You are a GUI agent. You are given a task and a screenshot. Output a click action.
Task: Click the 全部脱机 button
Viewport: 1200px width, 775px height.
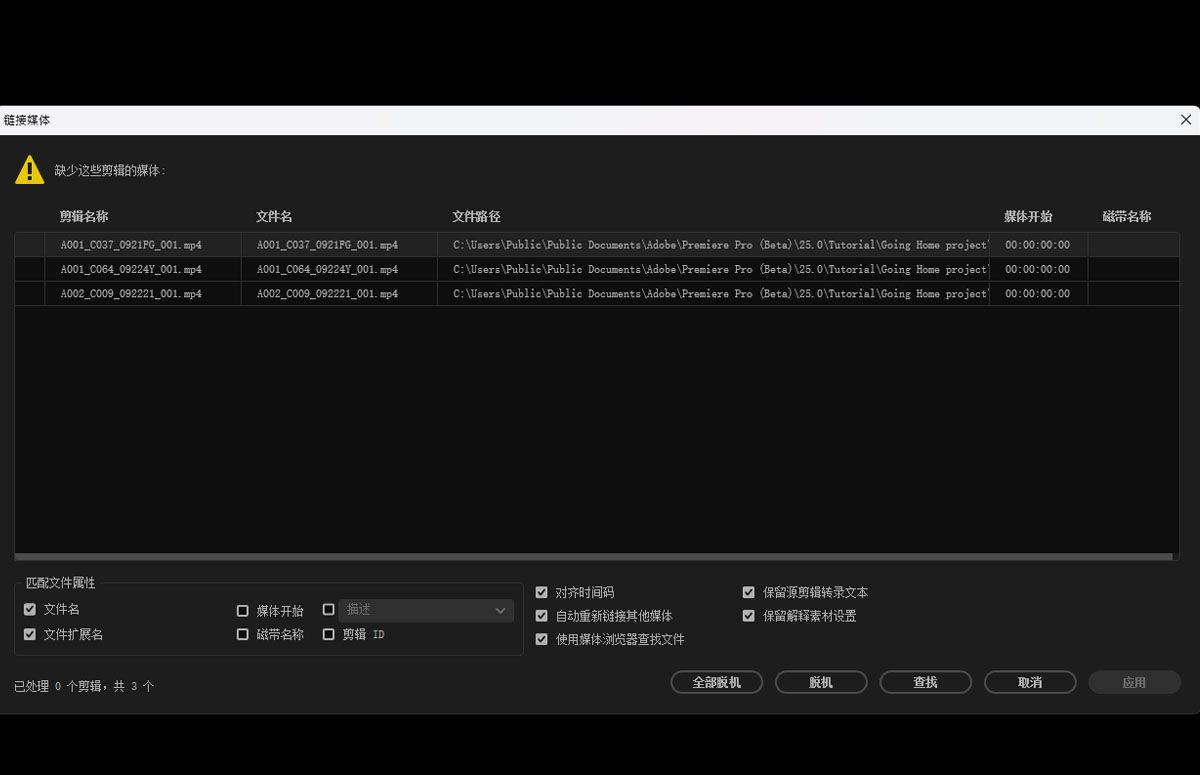pos(716,682)
